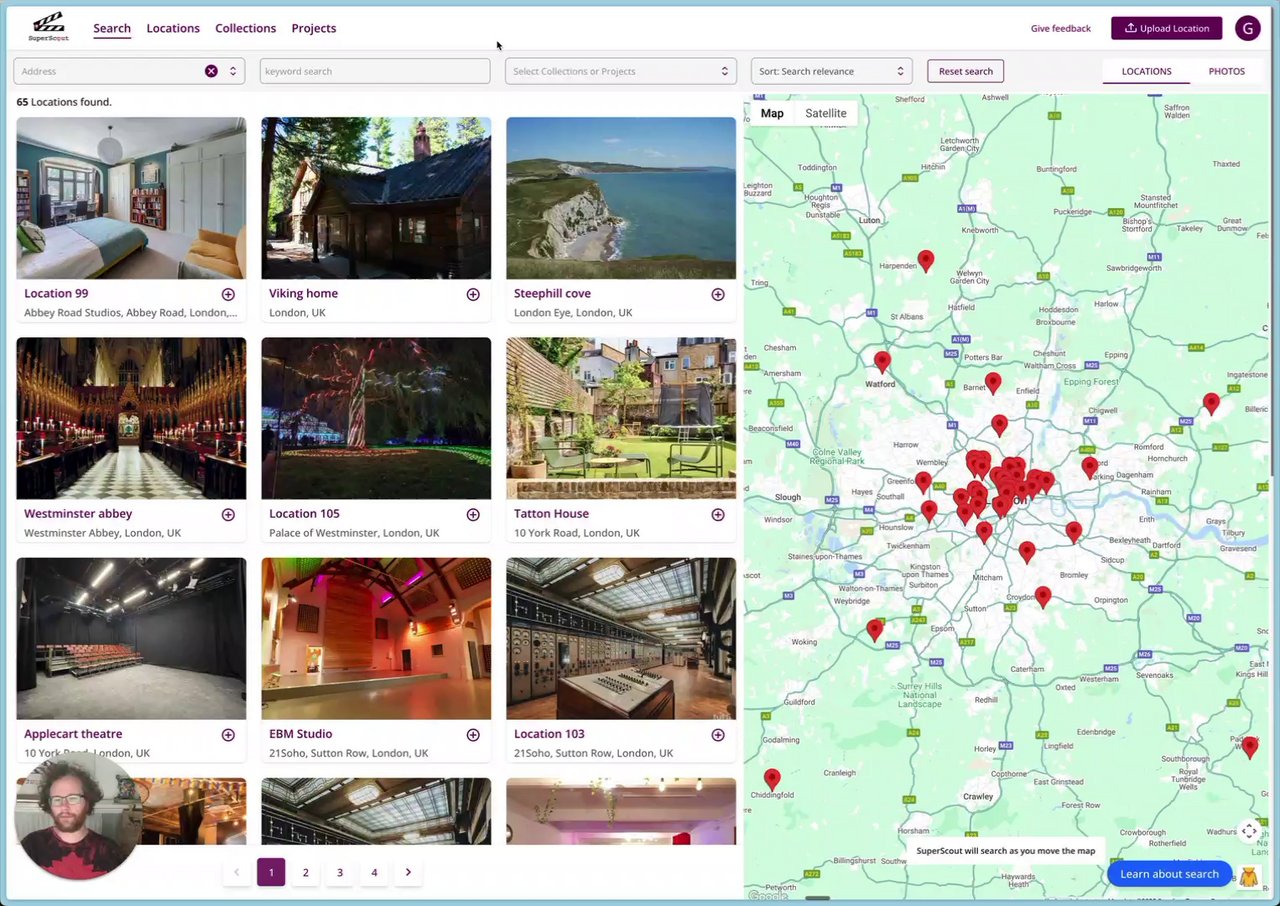The height and width of the screenshot is (906, 1280).
Task: Click the Upload Location button
Action: pos(1167,28)
